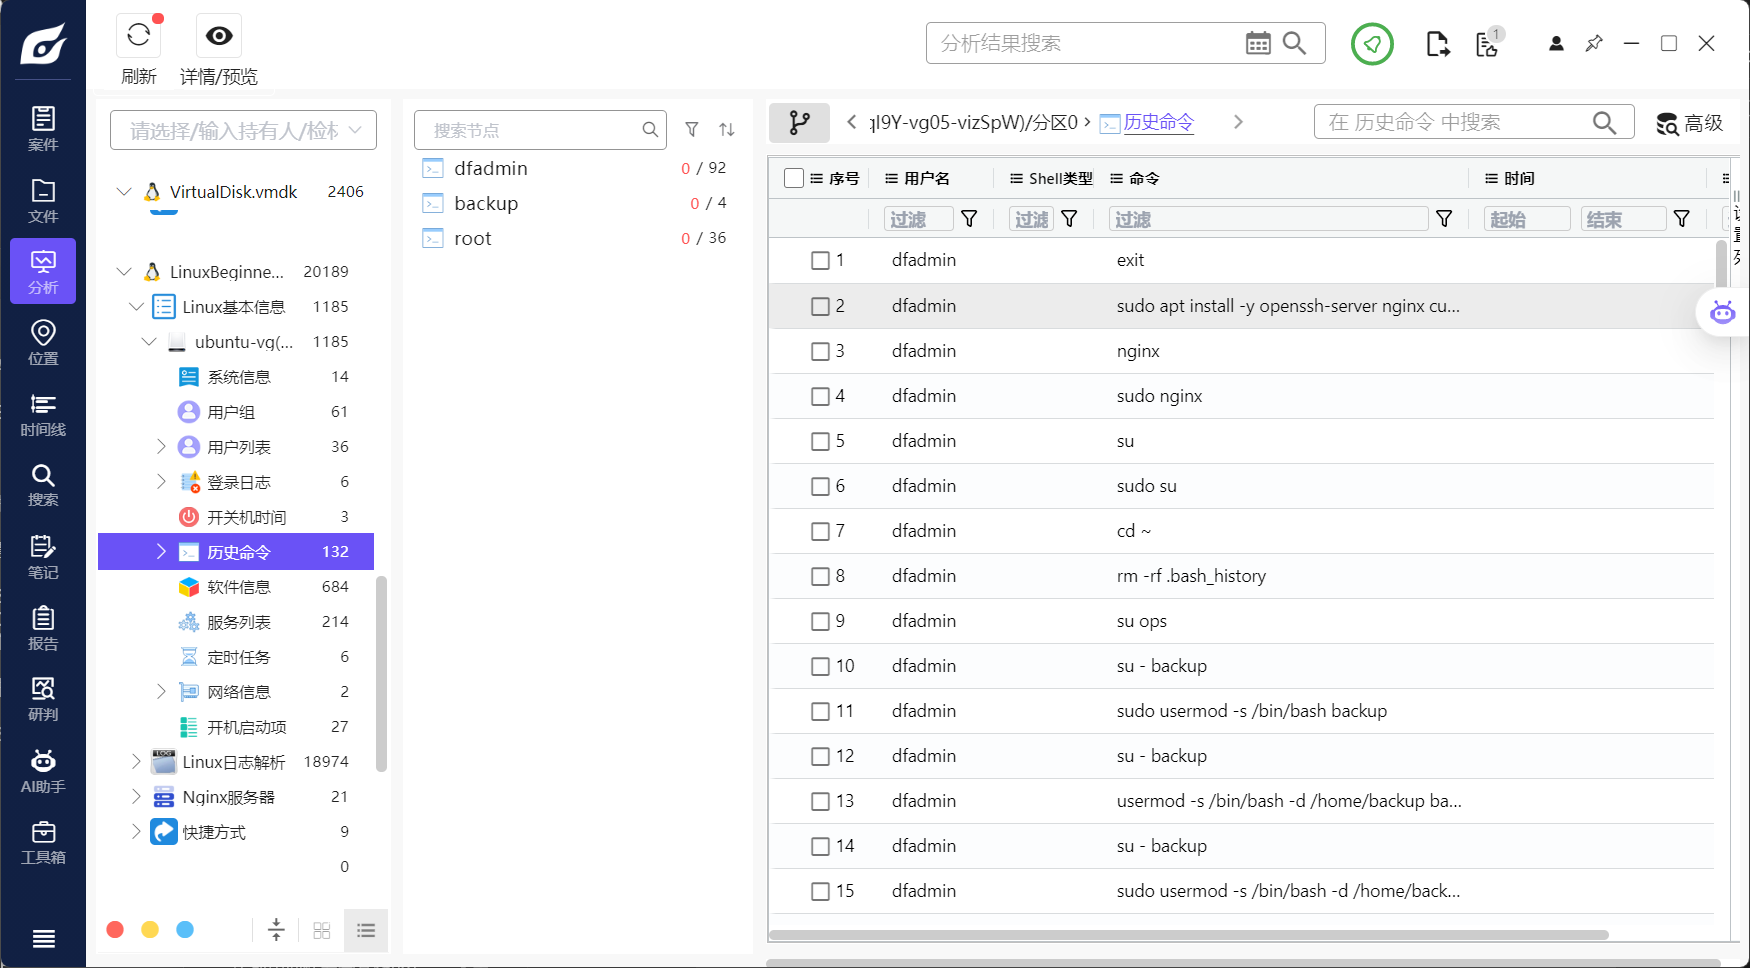The height and width of the screenshot is (968, 1750).
Task: Expand the 快捷方式 tree node
Action: point(136,831)
